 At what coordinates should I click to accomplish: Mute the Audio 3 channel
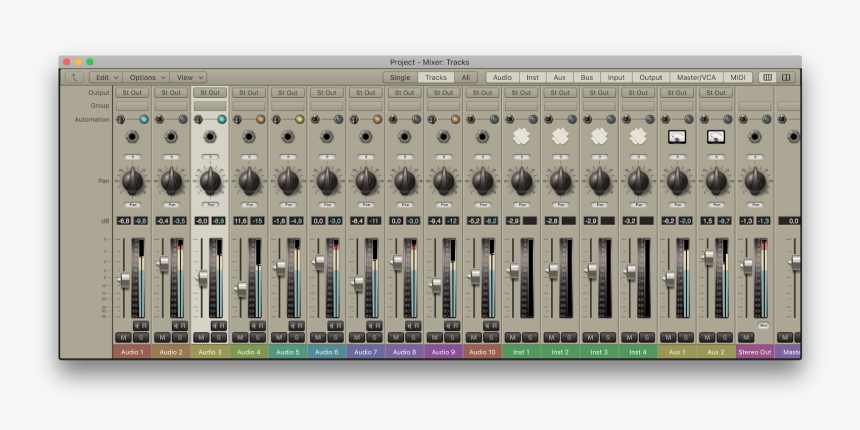pyautogui.click(x=201, y=337)
